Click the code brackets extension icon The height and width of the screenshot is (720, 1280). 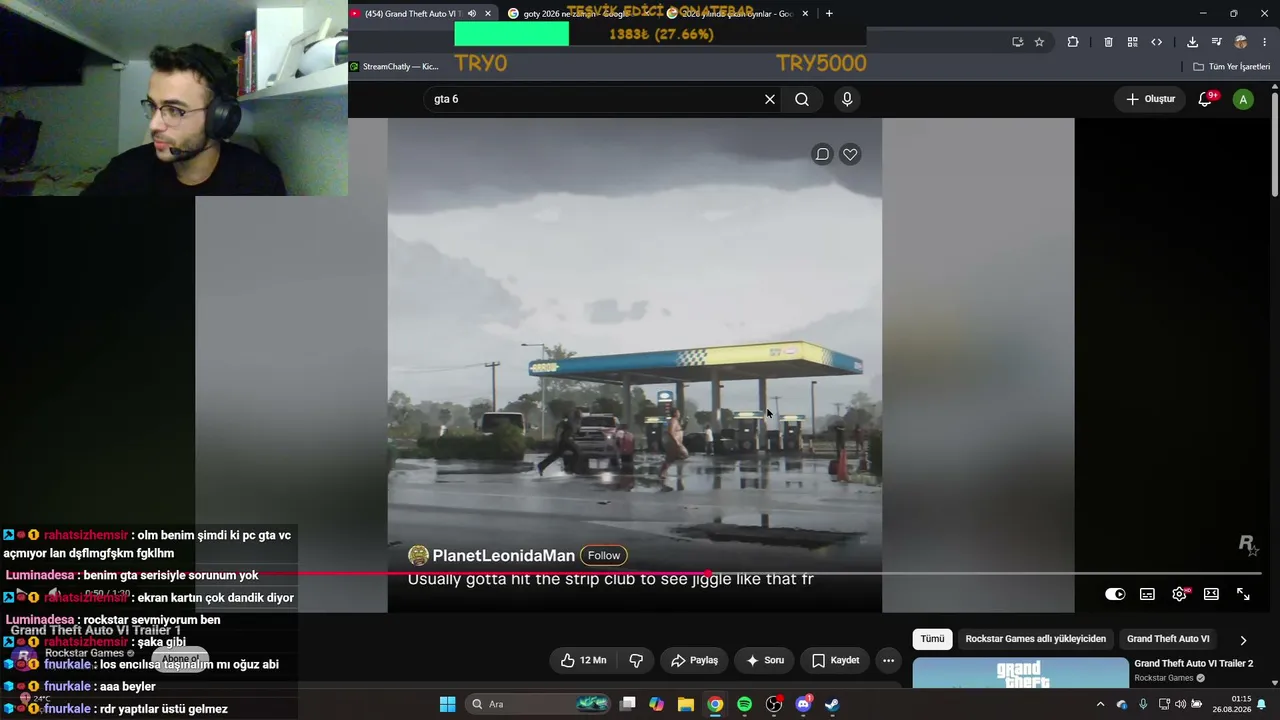click(x=1157, y=42)
